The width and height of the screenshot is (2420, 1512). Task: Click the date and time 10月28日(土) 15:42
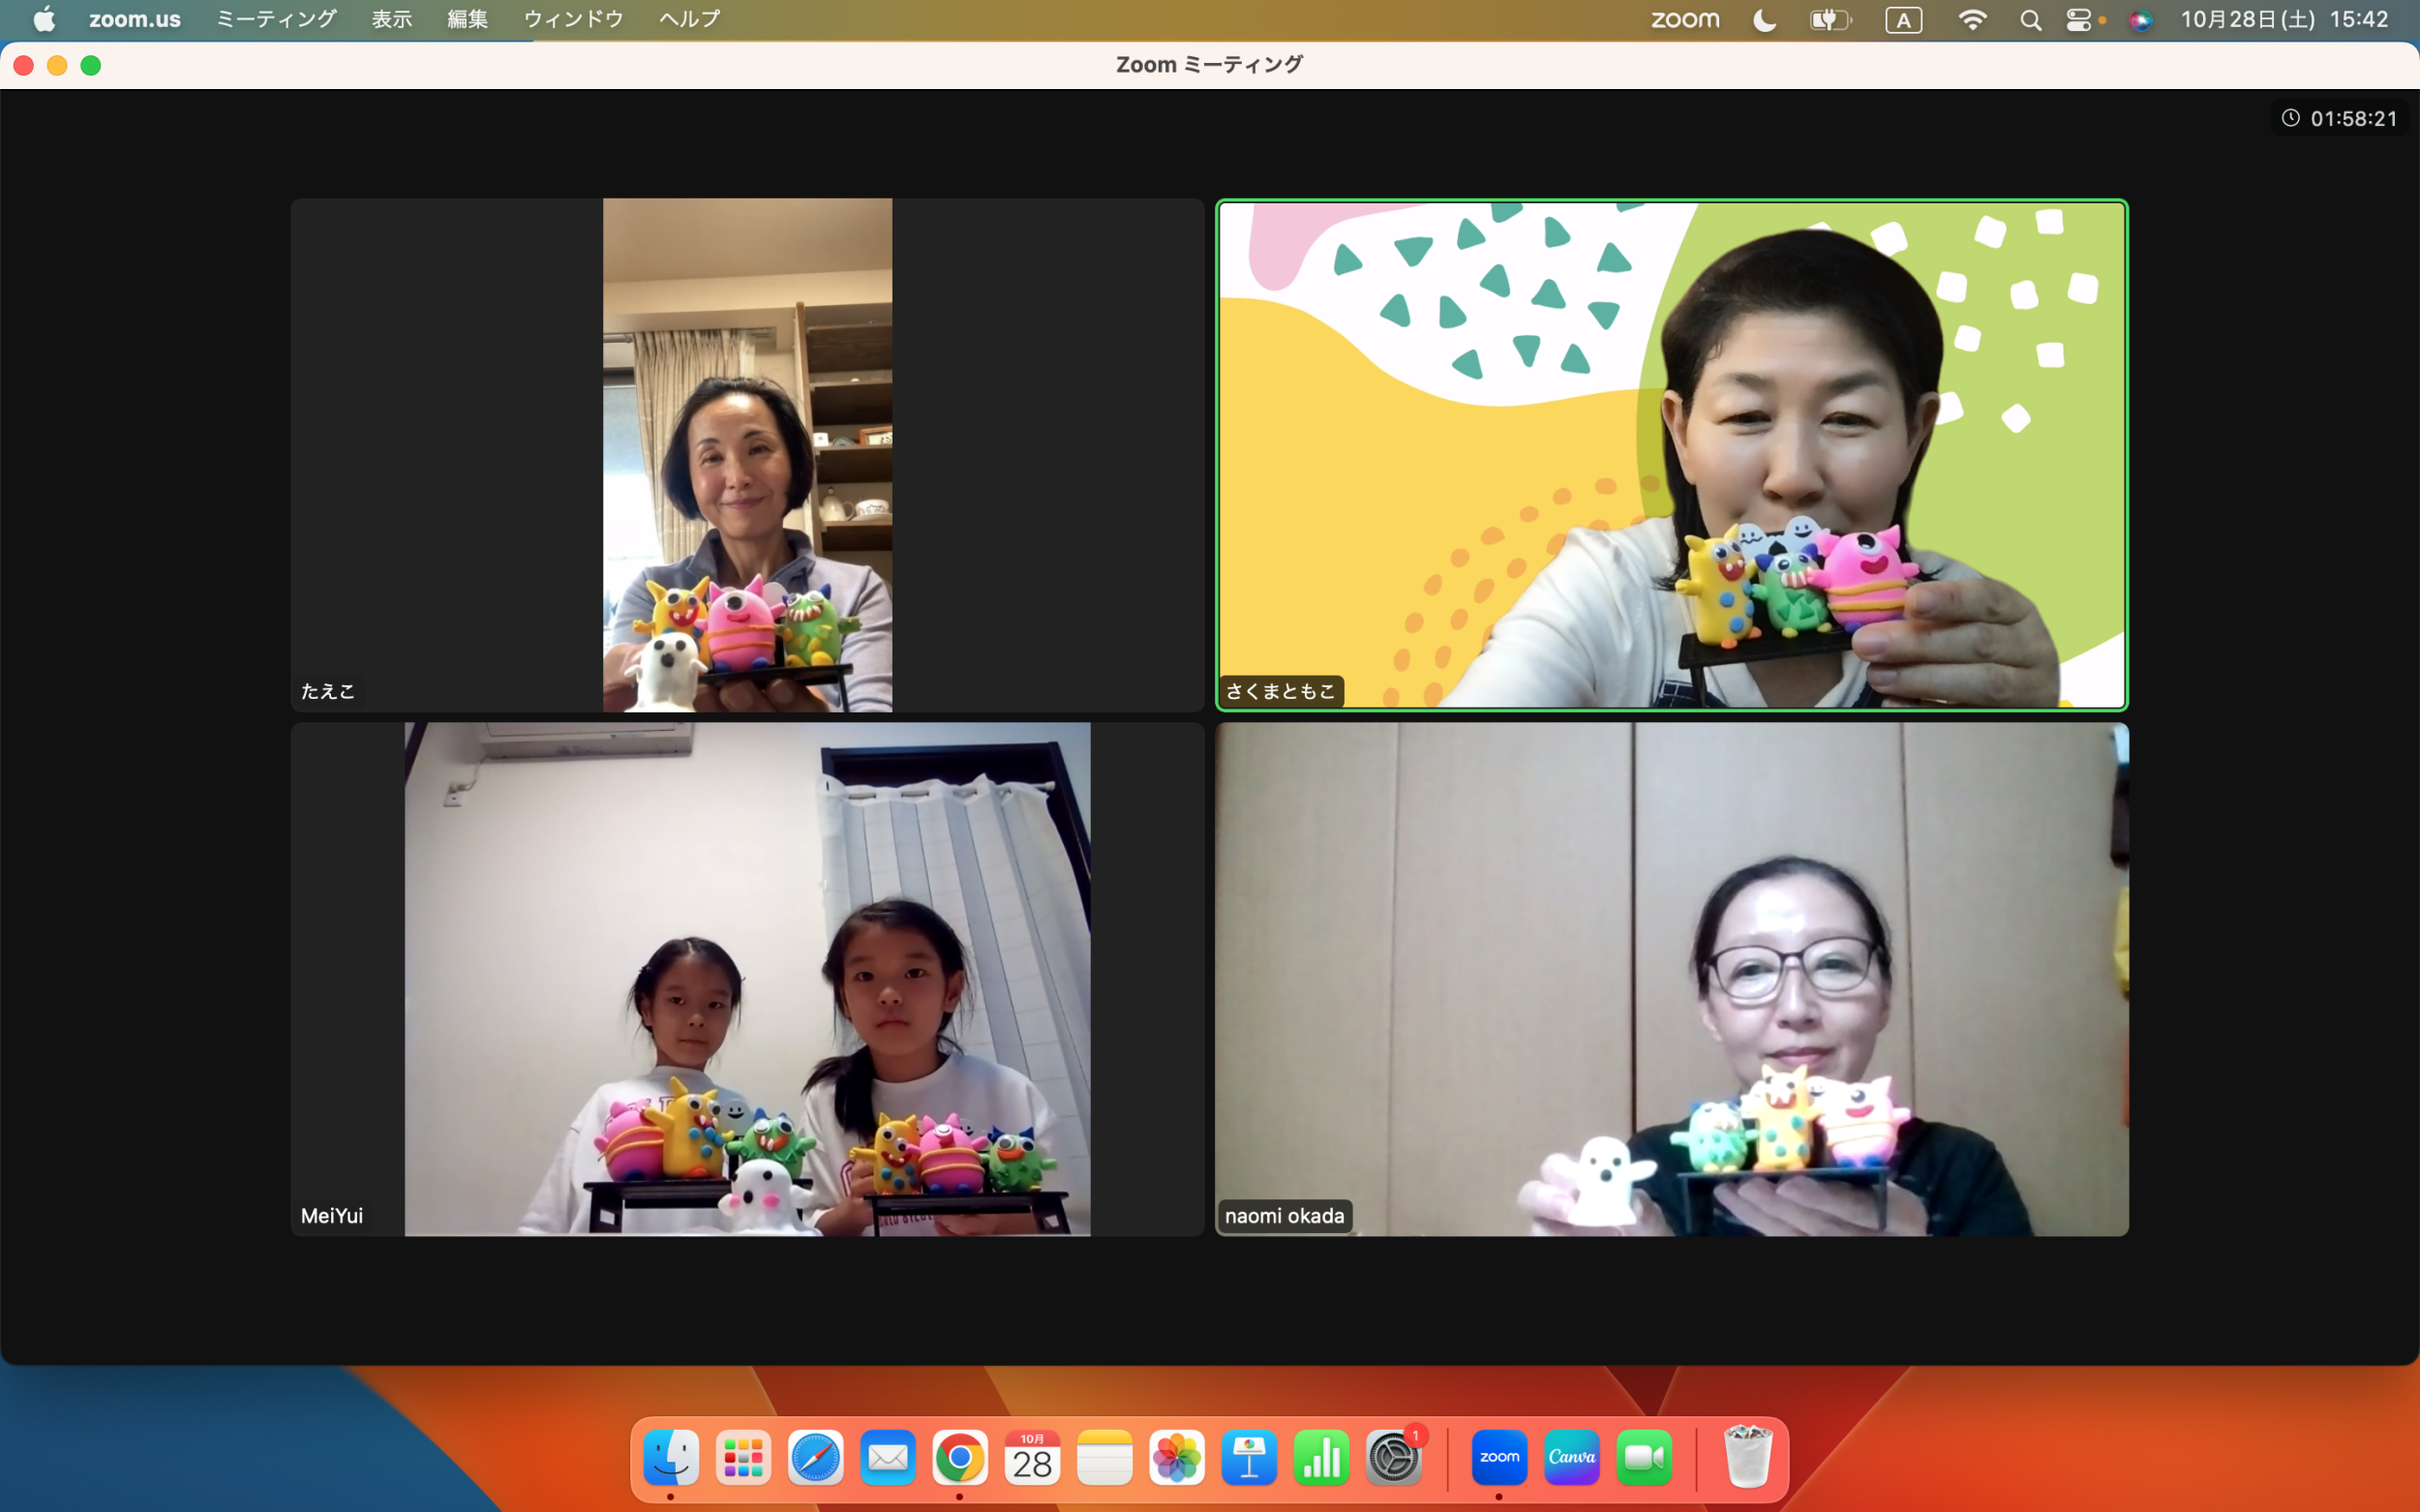coord(2285,19)
